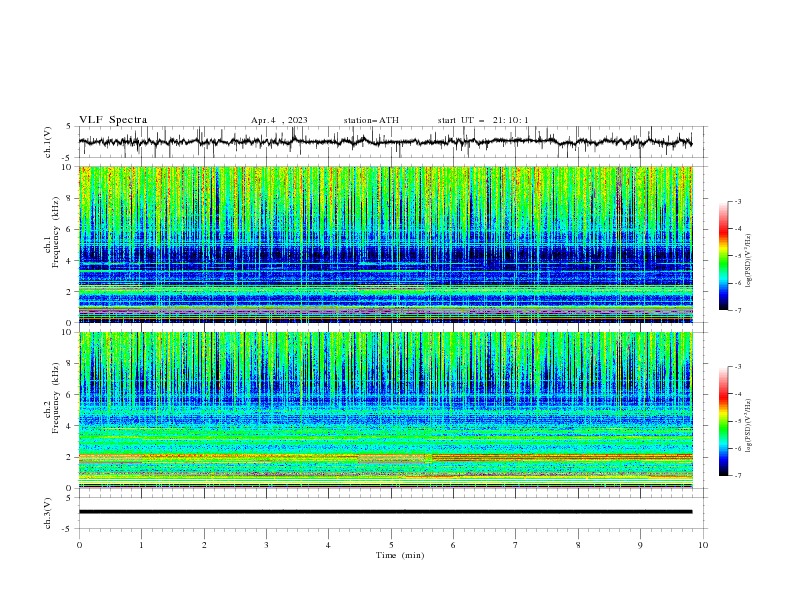Click time axis tick label "1"
Viewport: 792px width, 612px height.
coord(141,545)
